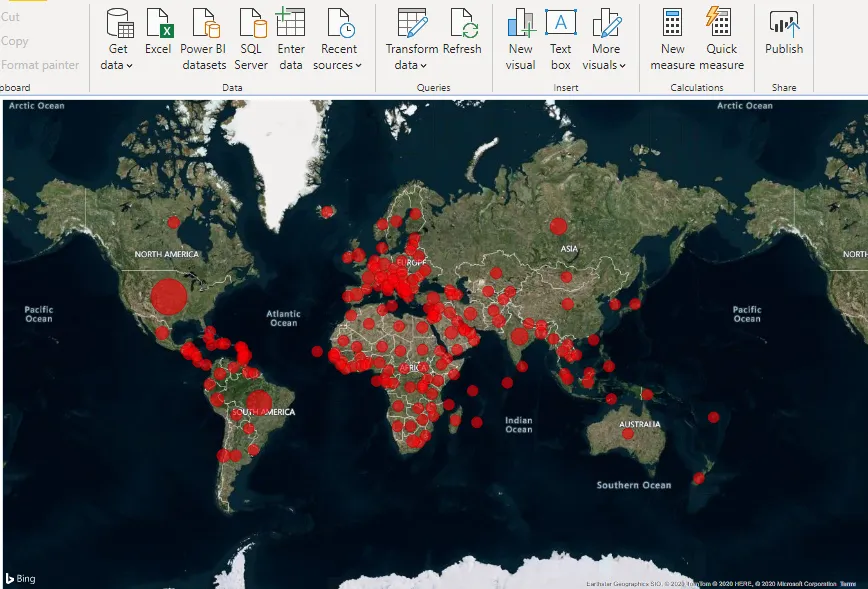868x589 pixels.
Task: Select the bubble over New Zealand
Action: point(699,478)
